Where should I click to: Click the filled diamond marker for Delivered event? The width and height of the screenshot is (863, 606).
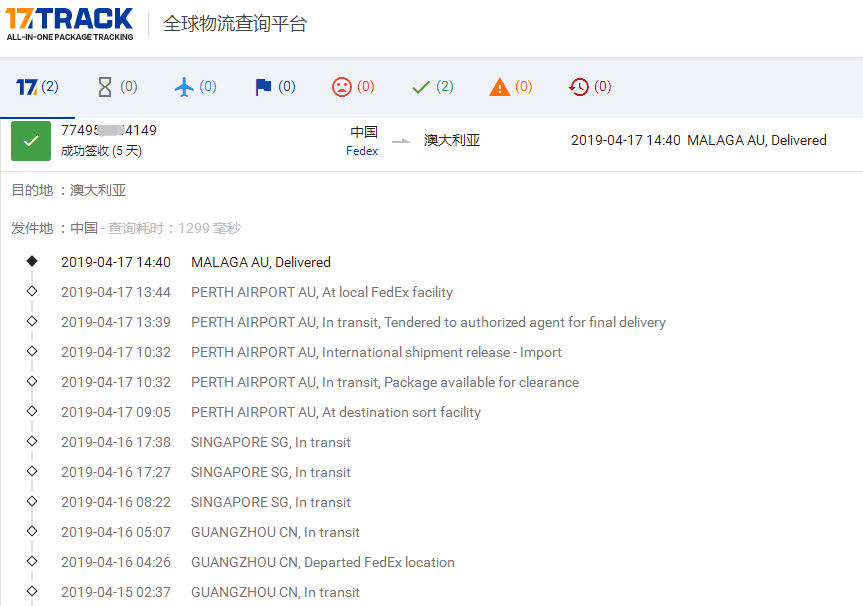pos(32,261)
